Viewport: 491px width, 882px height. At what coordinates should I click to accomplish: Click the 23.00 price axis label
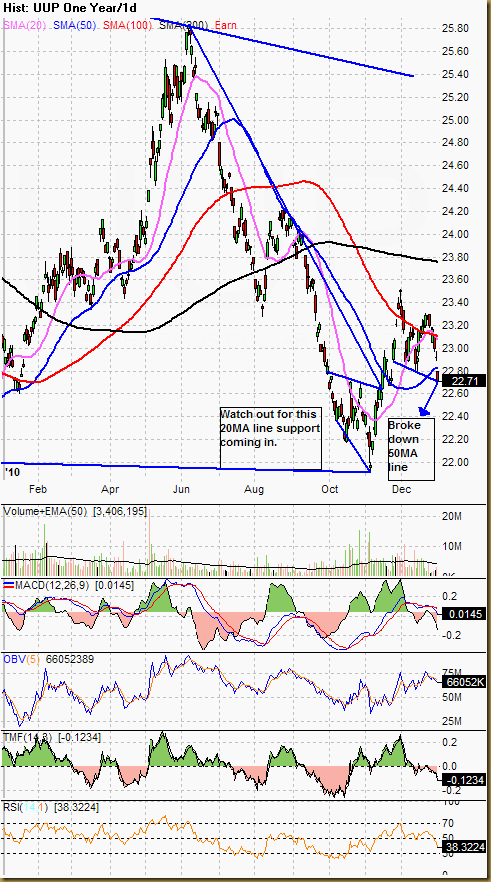pyautogui.click(x=458, y=348)
